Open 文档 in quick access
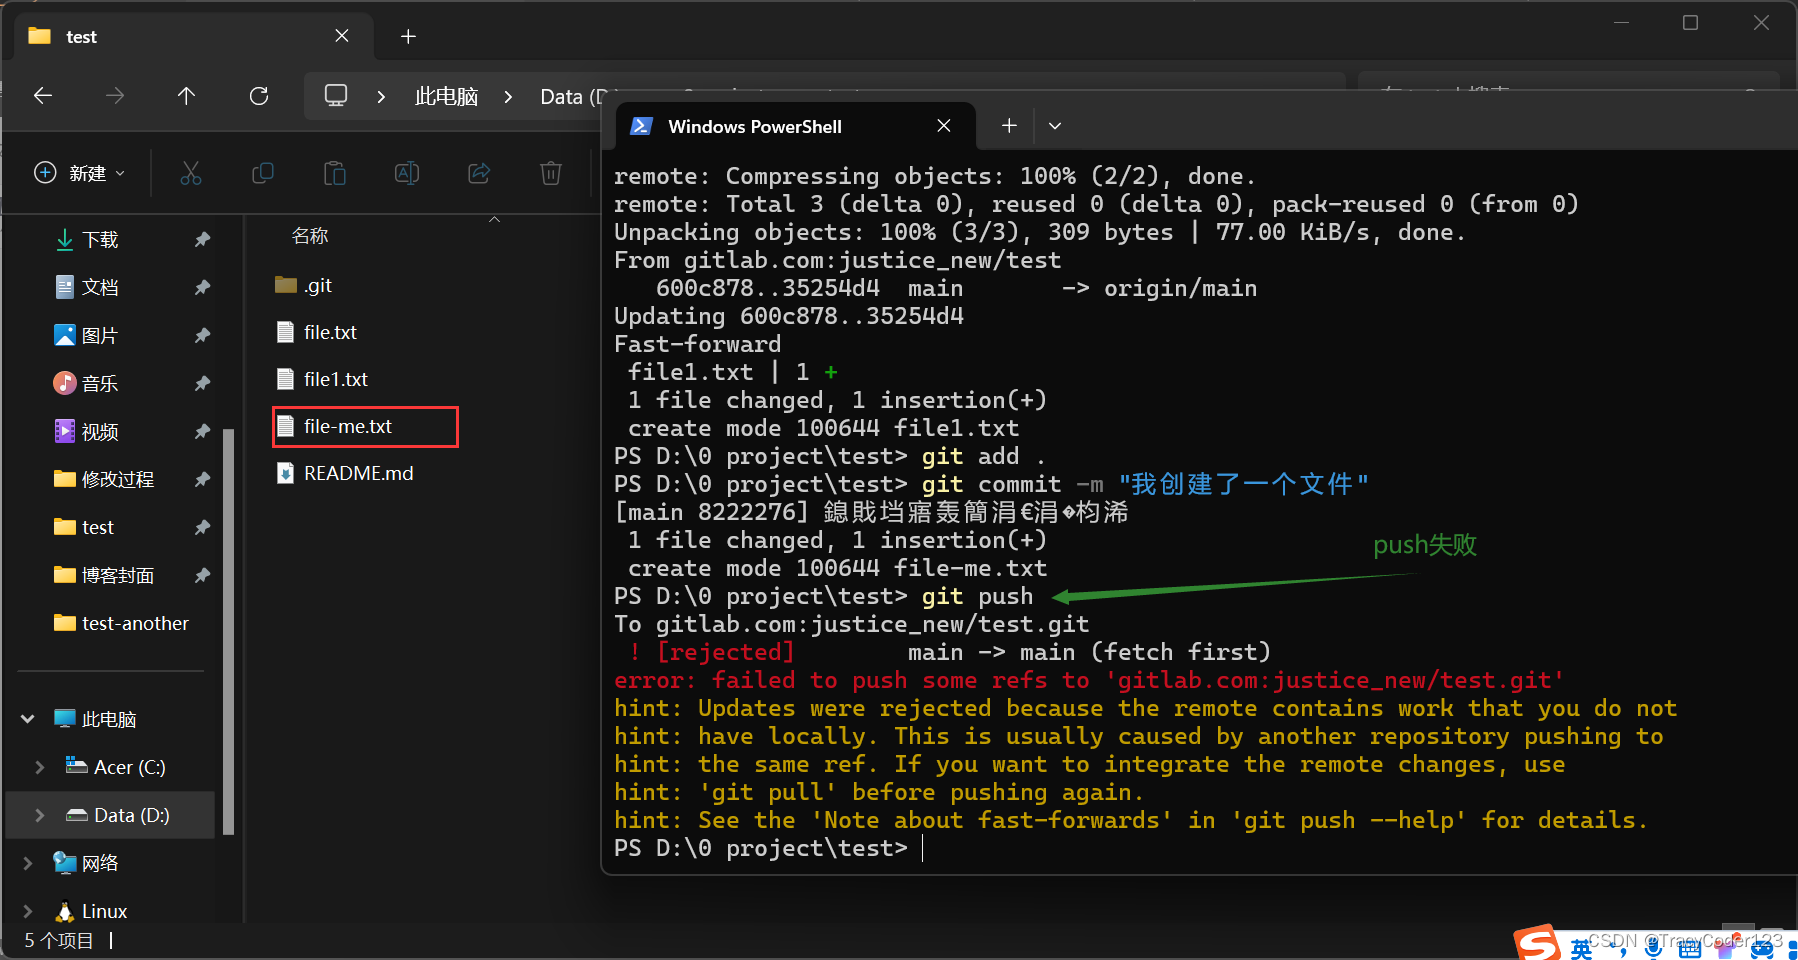The width and height of the screenshot is (1798, 960). click(100, 288)
